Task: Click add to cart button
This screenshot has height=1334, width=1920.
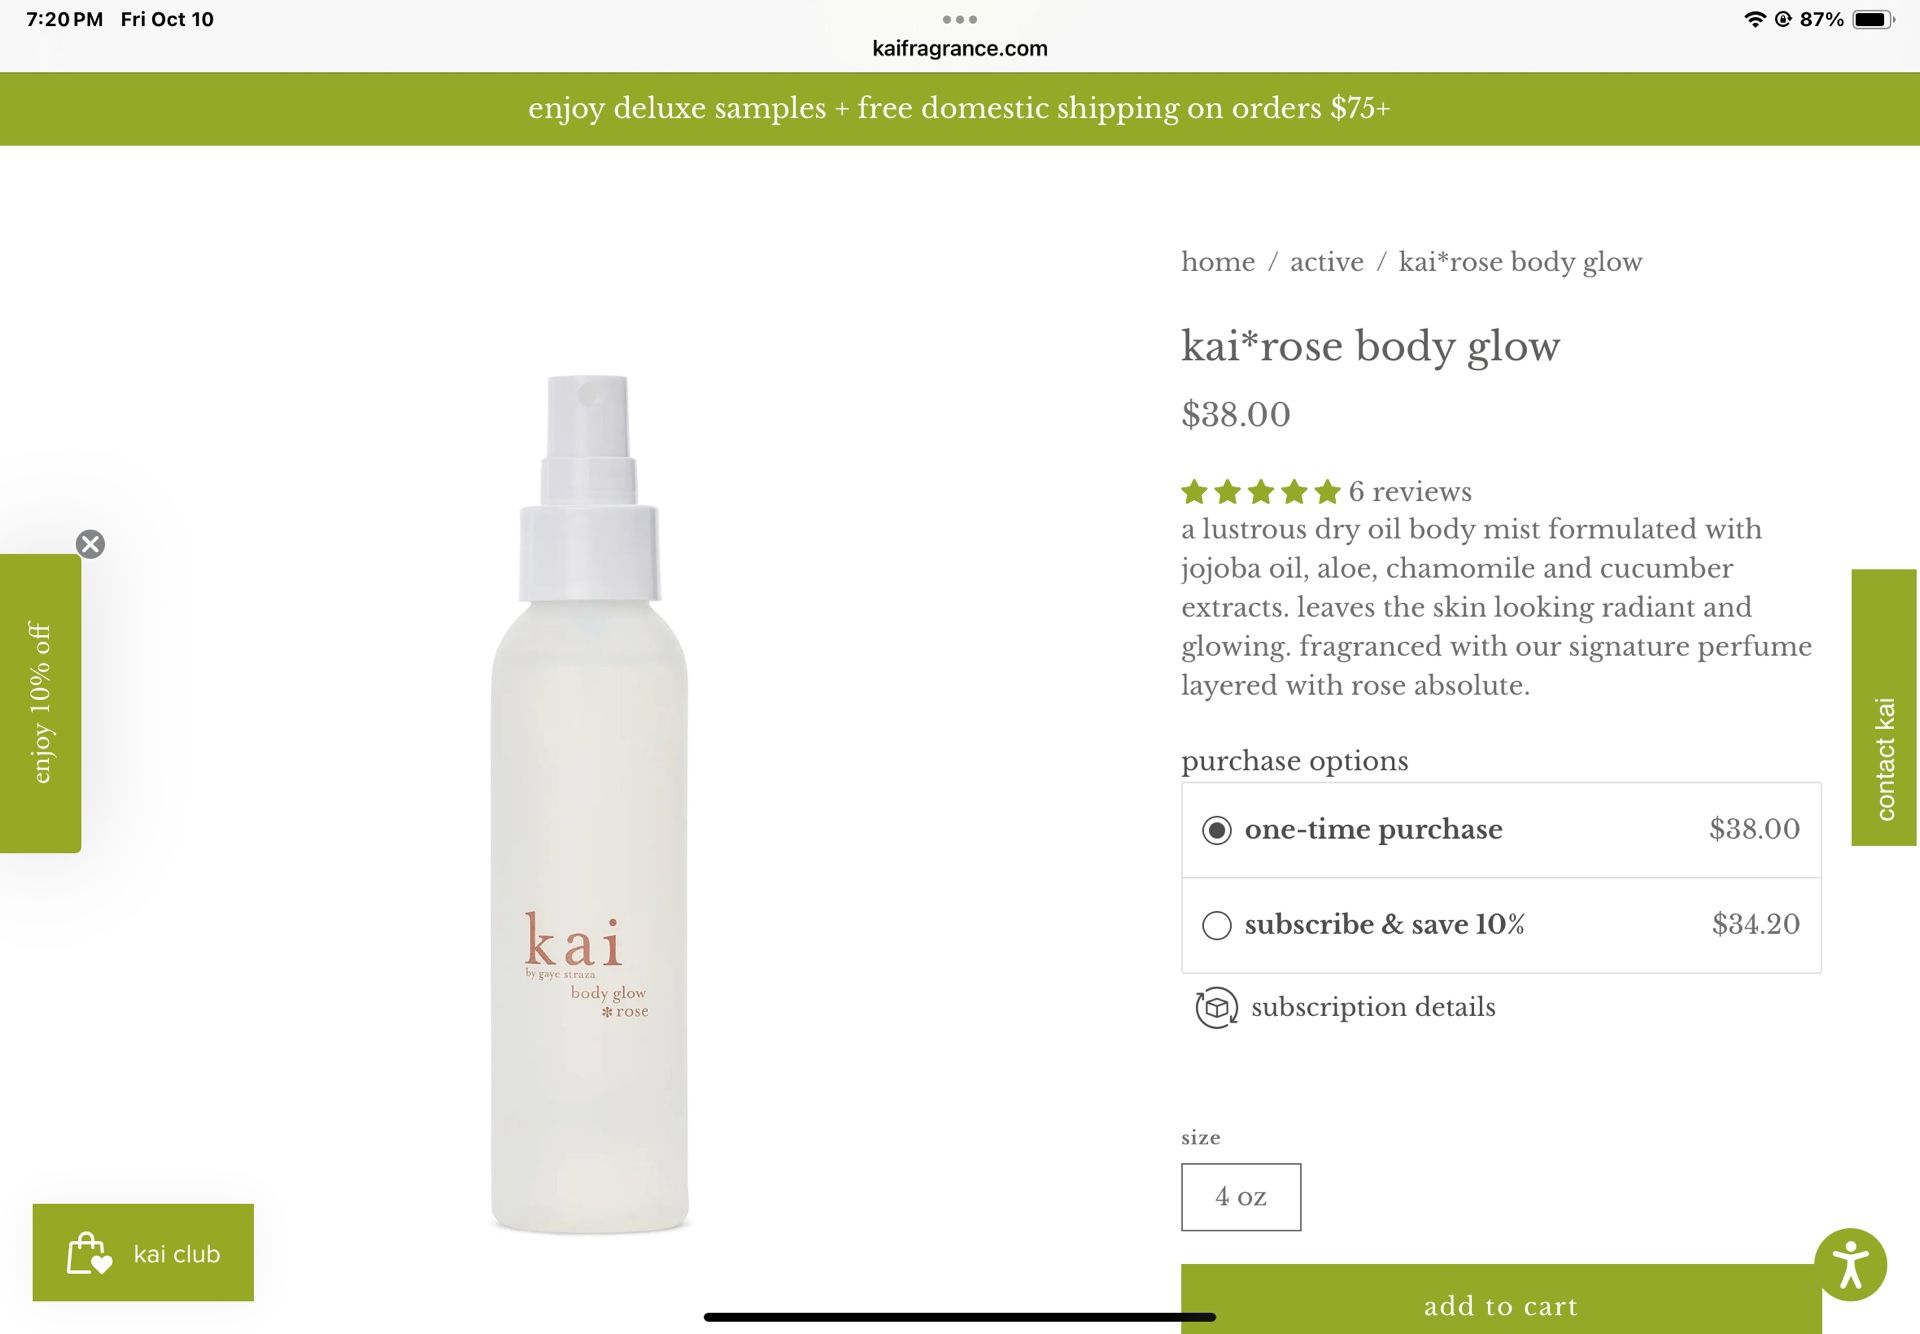Action: (1500, 1299)
